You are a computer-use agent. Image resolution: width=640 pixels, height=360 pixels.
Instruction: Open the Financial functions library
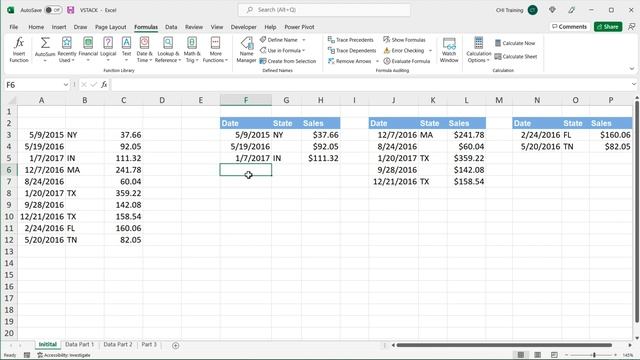(88, 49)
